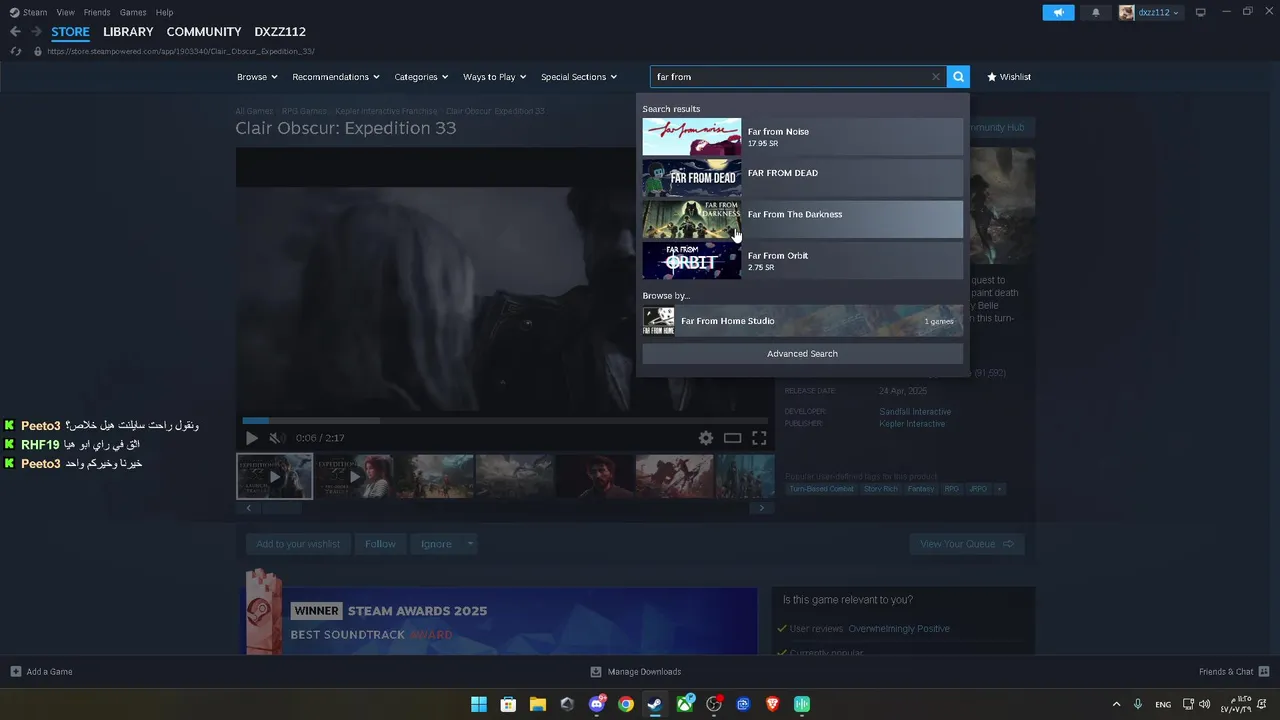The height and width of the screenshot is (720, 1280).
Task: Open Brave browser from taskbar
Action: point(772,704)
